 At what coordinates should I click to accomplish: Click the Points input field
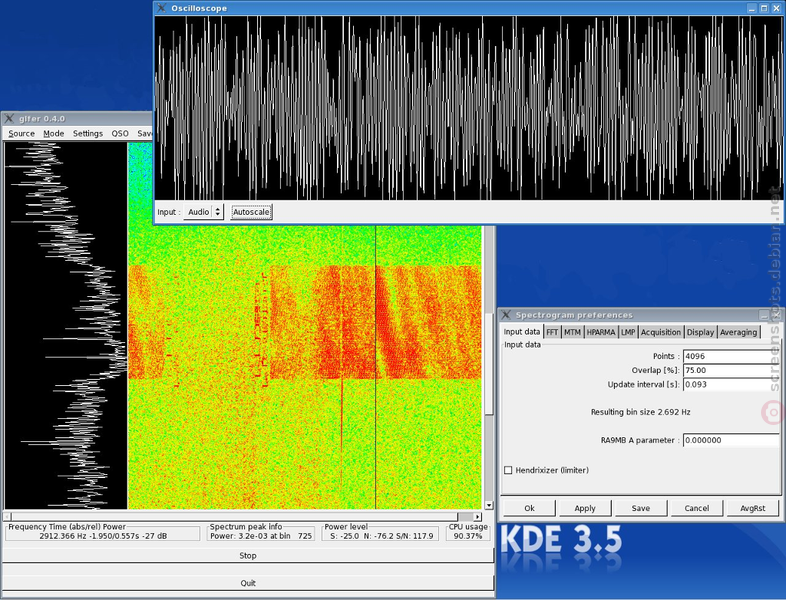pos(731,356)
